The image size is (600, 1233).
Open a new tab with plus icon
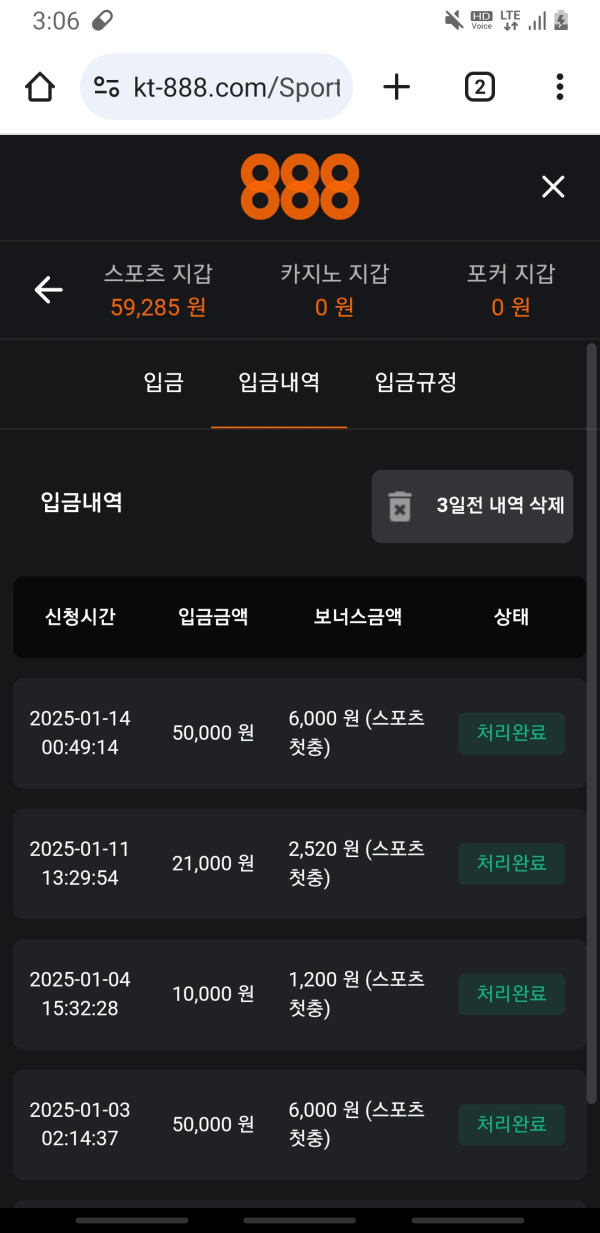coord(397,87)
